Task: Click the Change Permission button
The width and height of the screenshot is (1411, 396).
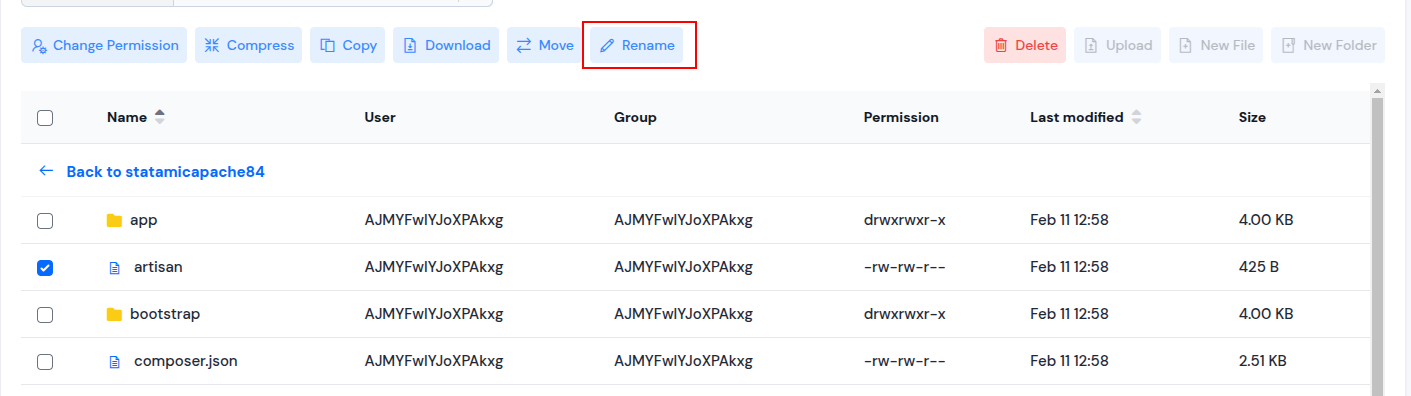Action: click(104, 45)
